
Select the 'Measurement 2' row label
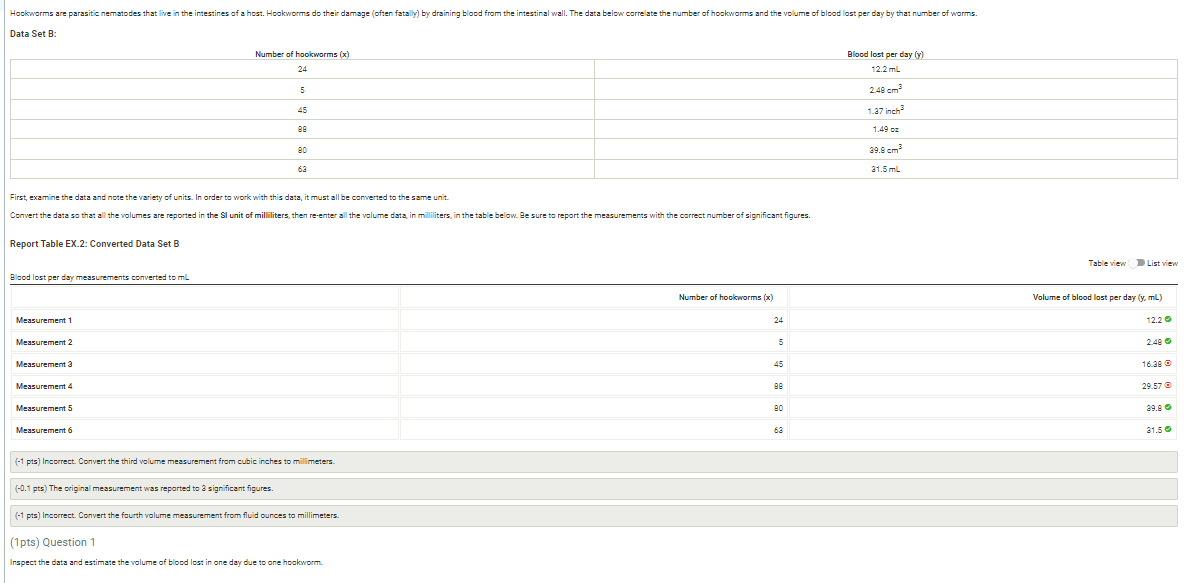(x=44, y=342)
